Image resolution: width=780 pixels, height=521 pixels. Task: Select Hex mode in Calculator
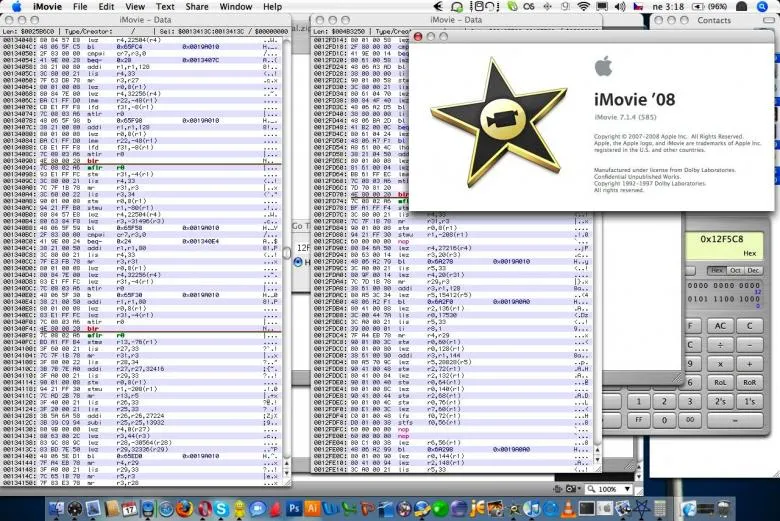(x=717, y=270)
